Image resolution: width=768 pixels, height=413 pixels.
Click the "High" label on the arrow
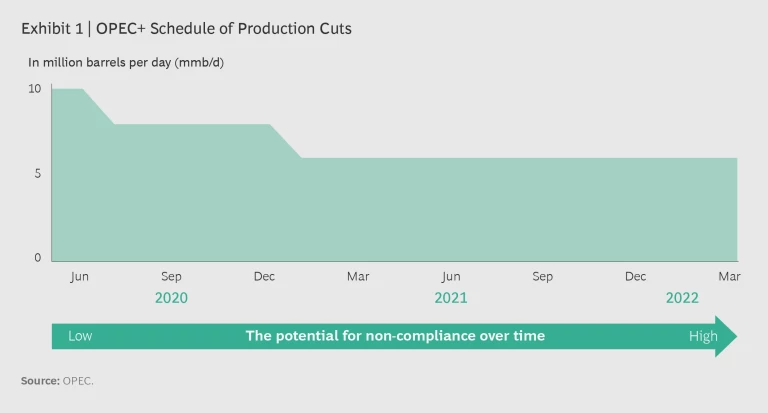pos(703,336)
